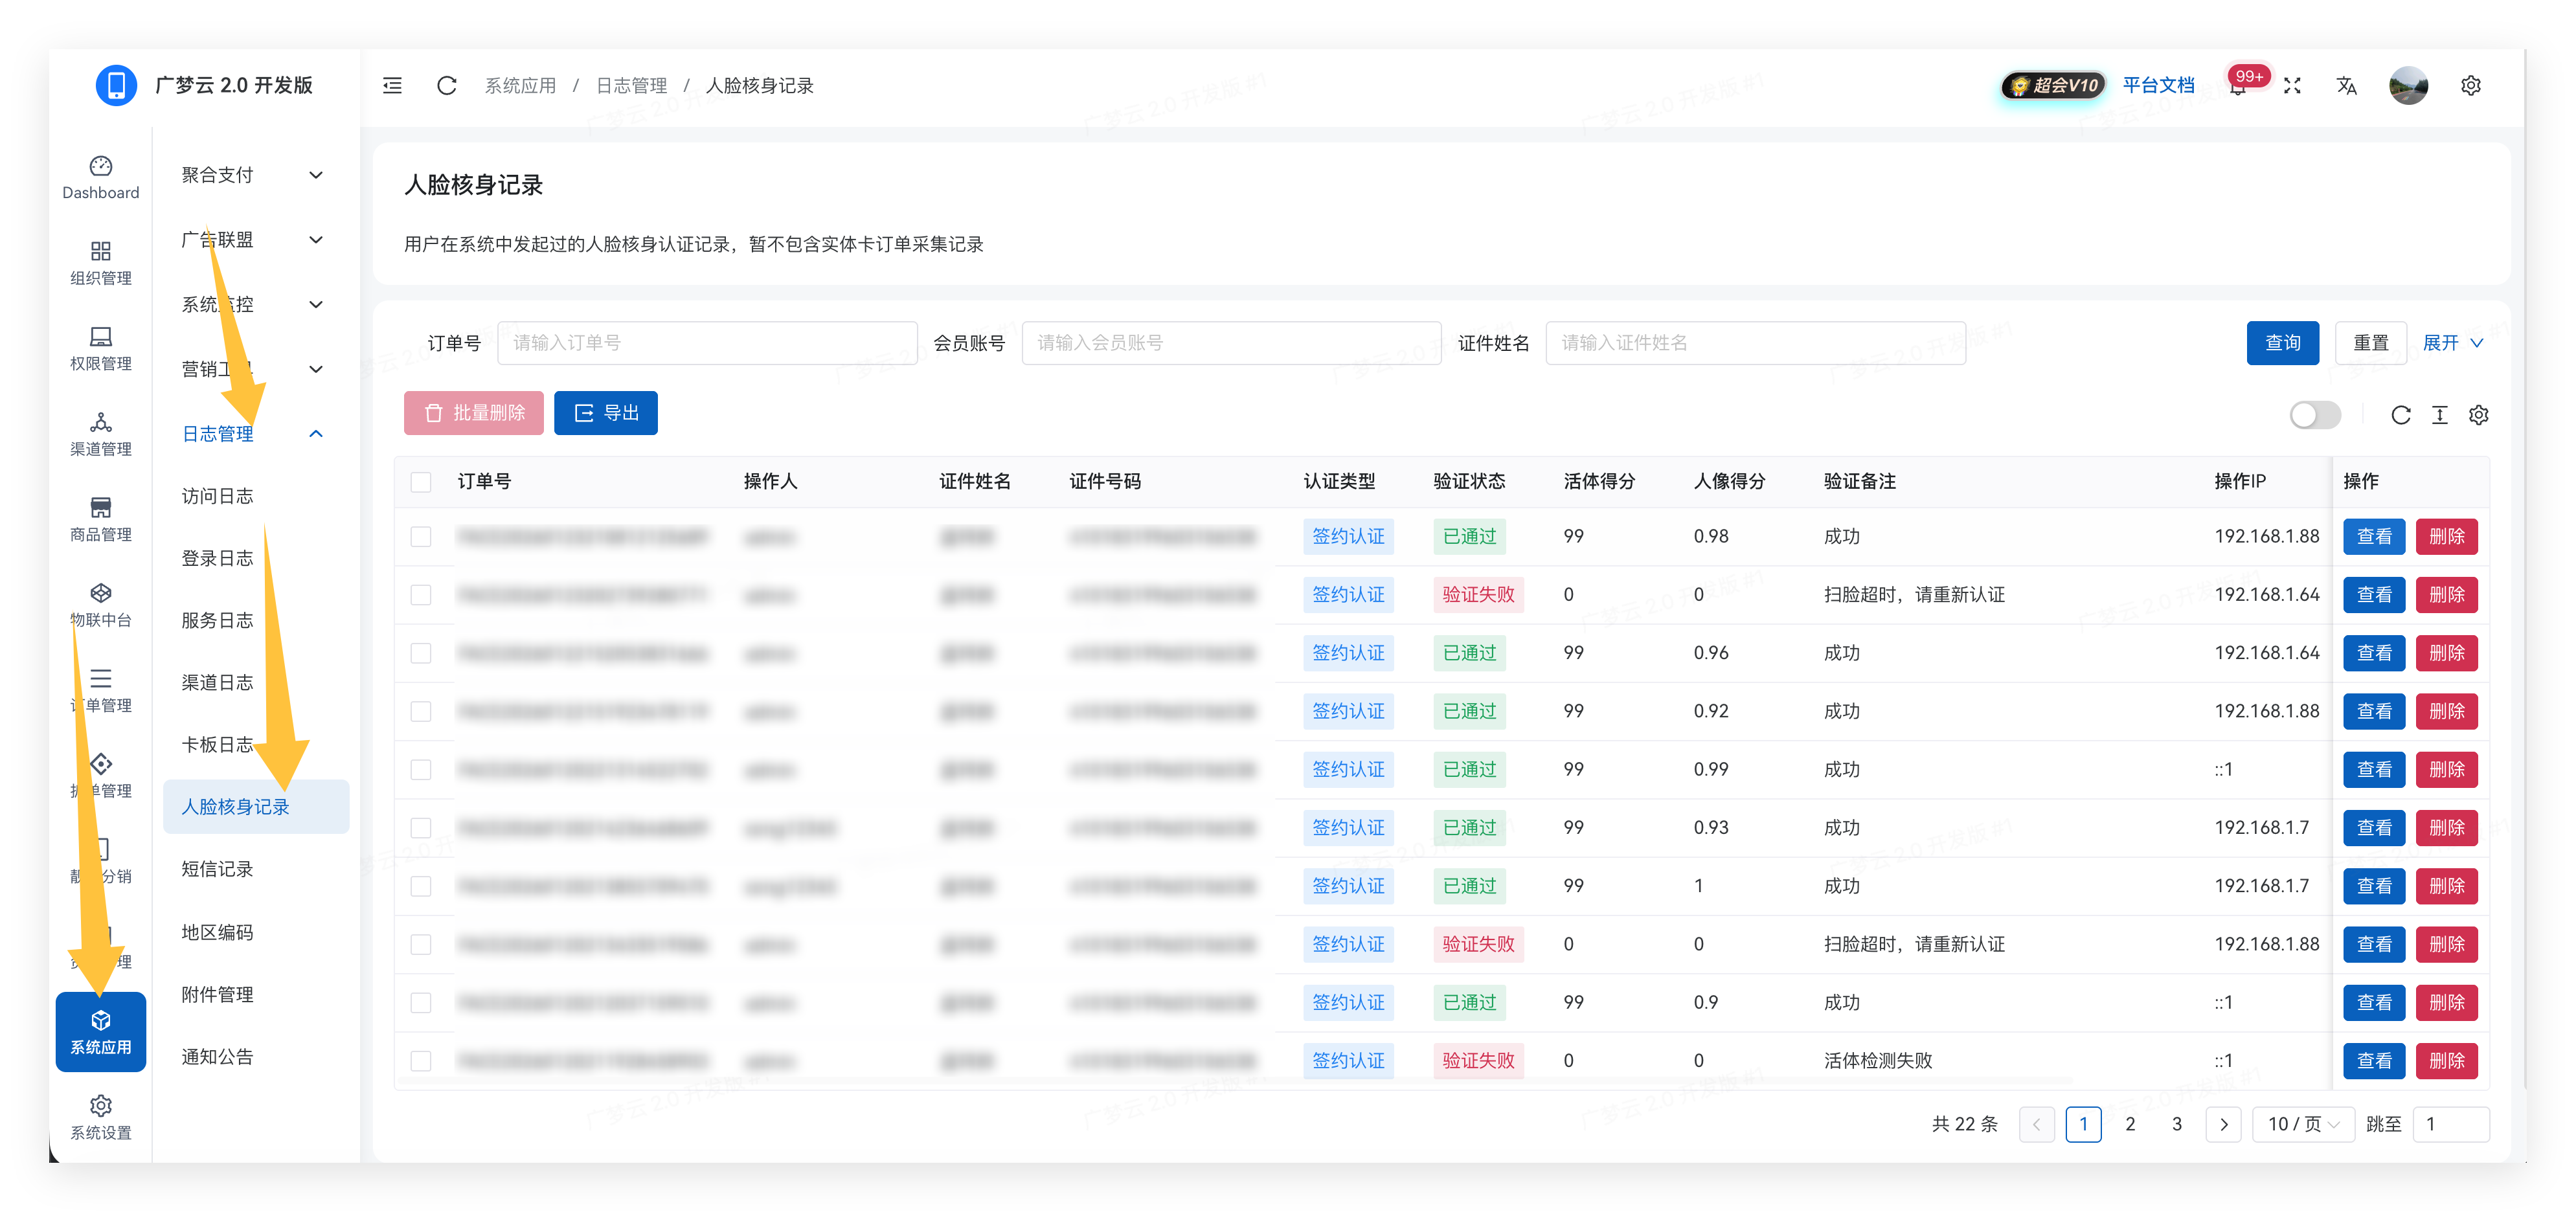Image resolution: width=2576 pixels, height=1212 pixels.
Task: Click the 导出 export button
Action: [x=605, y=413]
